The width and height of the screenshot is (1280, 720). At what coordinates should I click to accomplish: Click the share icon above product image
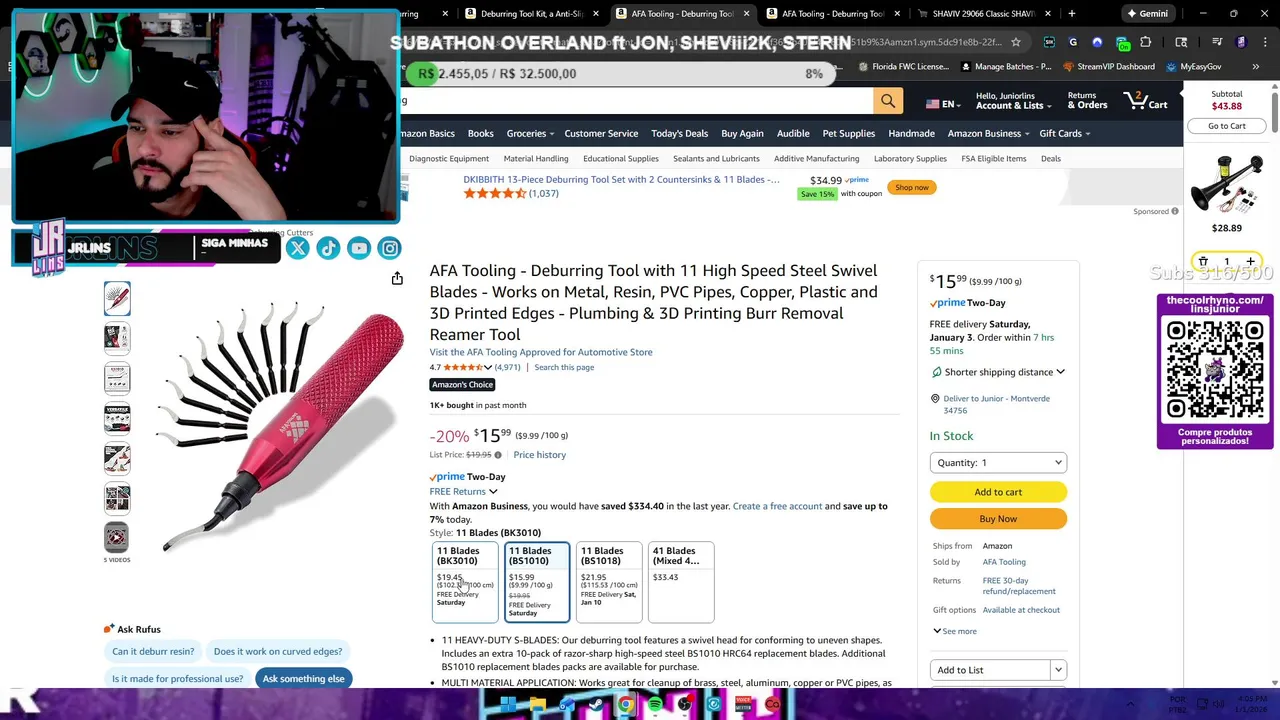coord(397,278)
